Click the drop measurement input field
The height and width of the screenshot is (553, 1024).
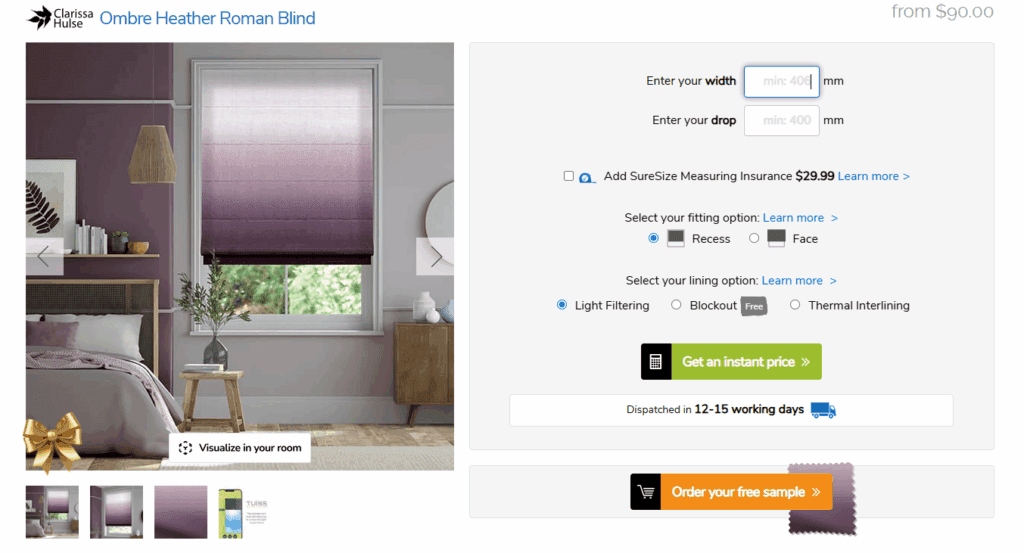781,121
